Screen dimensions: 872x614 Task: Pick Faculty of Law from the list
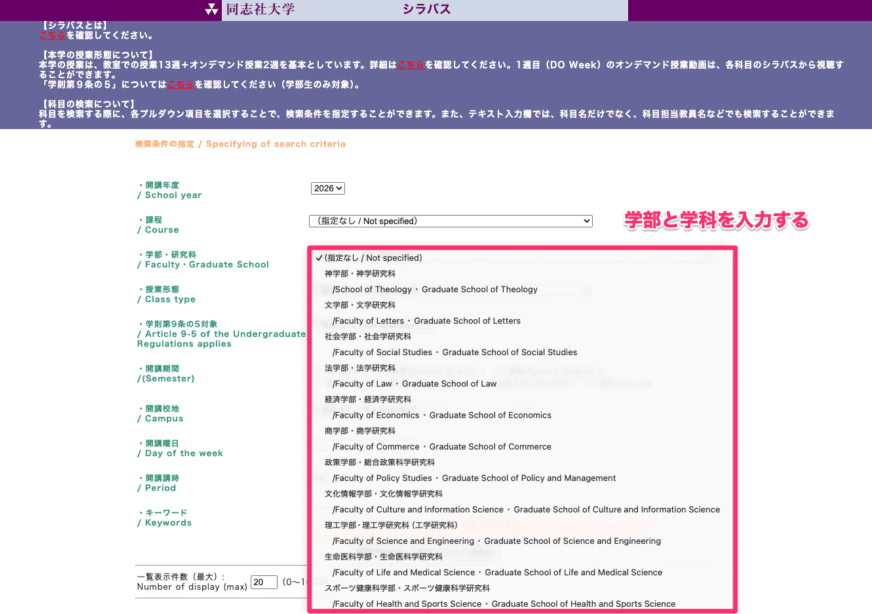coord(415,383)
